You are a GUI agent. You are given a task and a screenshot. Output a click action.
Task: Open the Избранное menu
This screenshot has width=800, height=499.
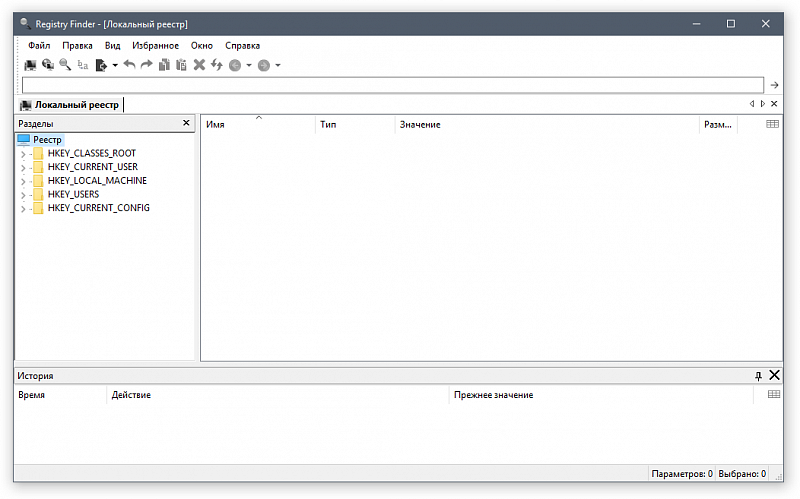click(156, 45)
